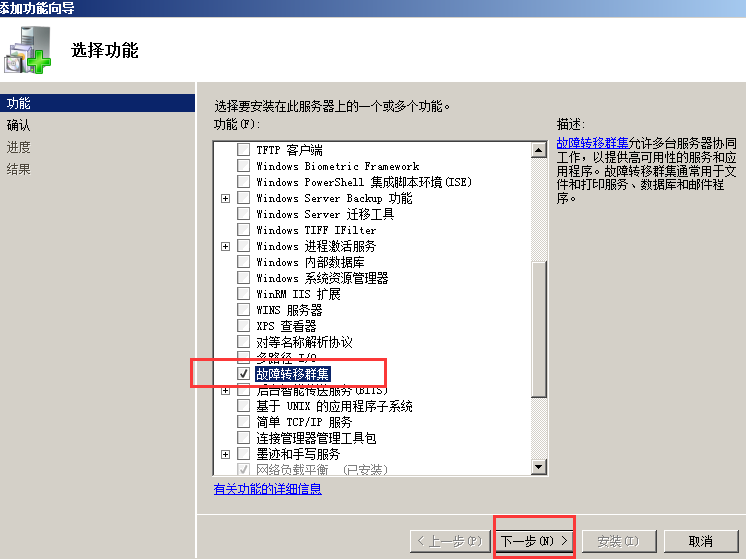Select the 简单 TCP/IP 服务 row text
This screenshot has height=559, width=746.
[x=304, y=422]
